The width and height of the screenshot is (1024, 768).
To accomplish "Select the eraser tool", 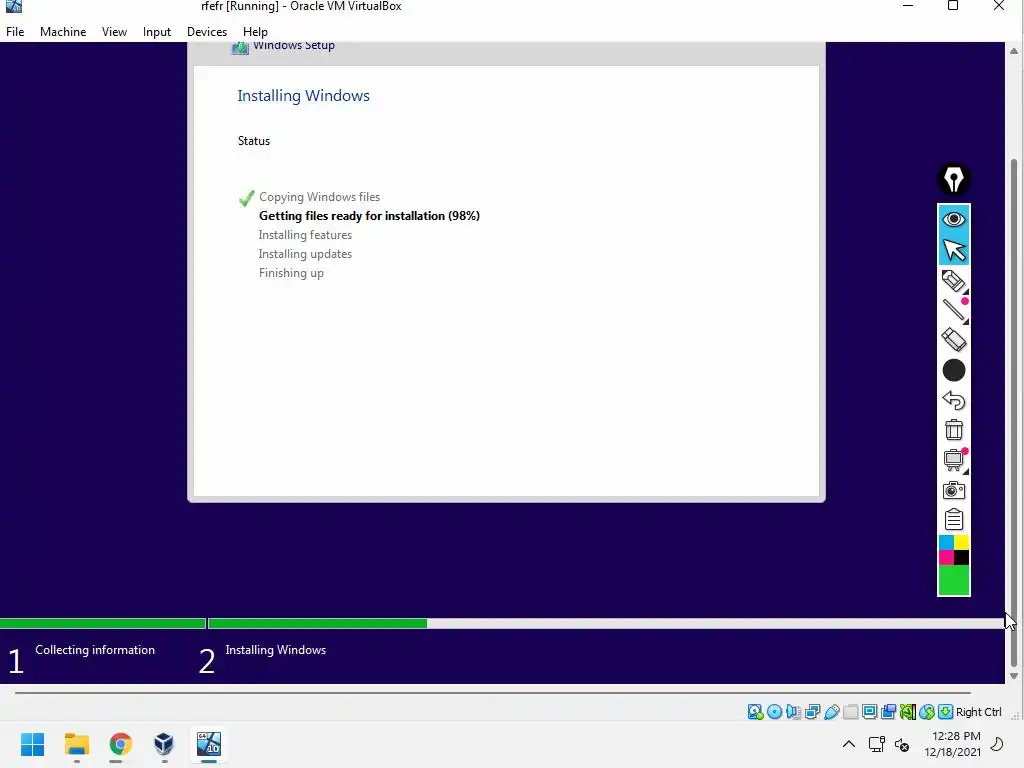I will (x=953, y=340).
